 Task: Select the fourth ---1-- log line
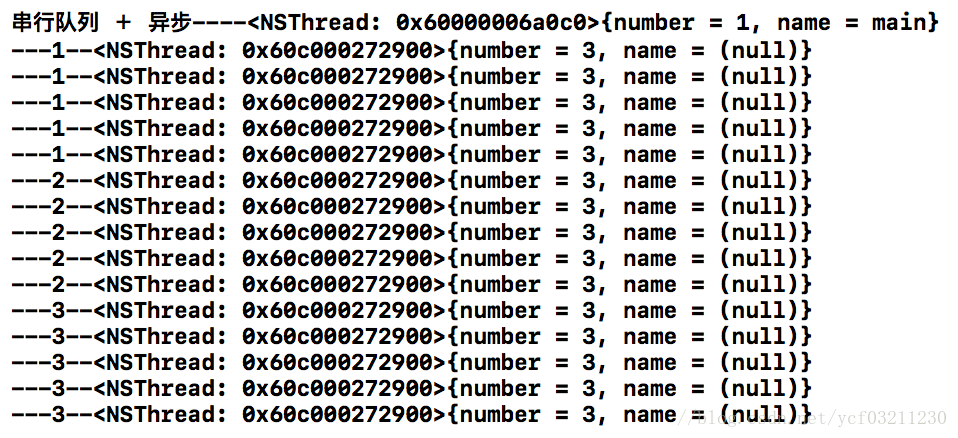tap(412, 128)
